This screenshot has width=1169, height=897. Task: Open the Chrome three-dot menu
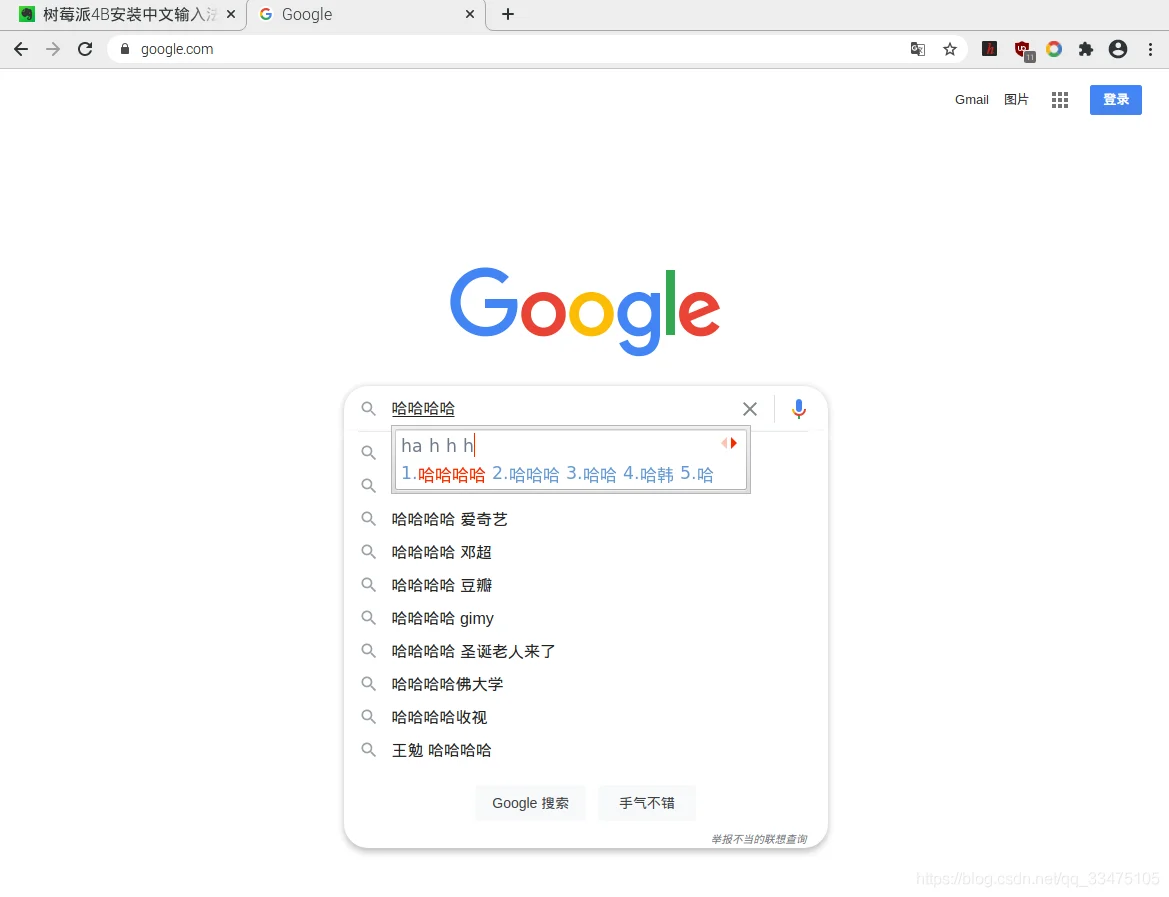pyautogui.click(x=1150, y=49)
